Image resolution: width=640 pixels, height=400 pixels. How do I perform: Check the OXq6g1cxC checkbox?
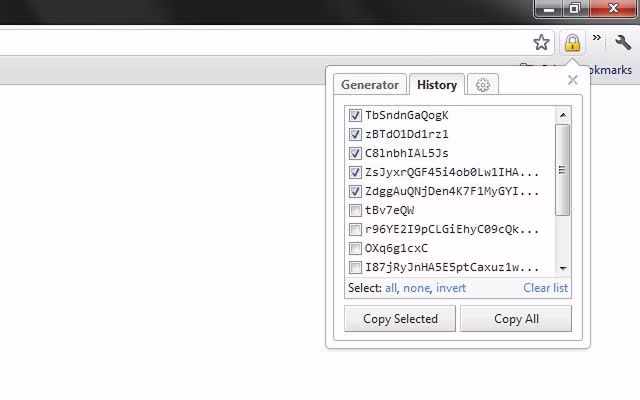click(x=355, y=248)
